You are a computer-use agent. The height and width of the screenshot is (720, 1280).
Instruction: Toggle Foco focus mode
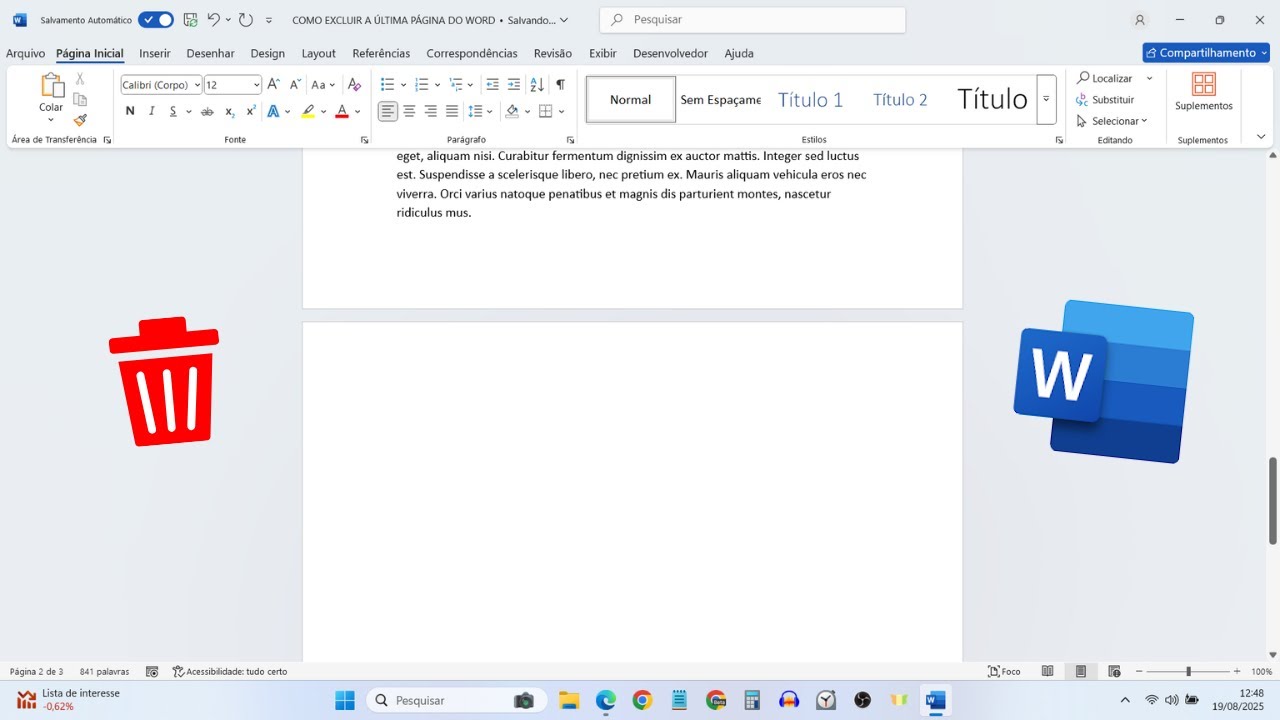pos(1004,671)
